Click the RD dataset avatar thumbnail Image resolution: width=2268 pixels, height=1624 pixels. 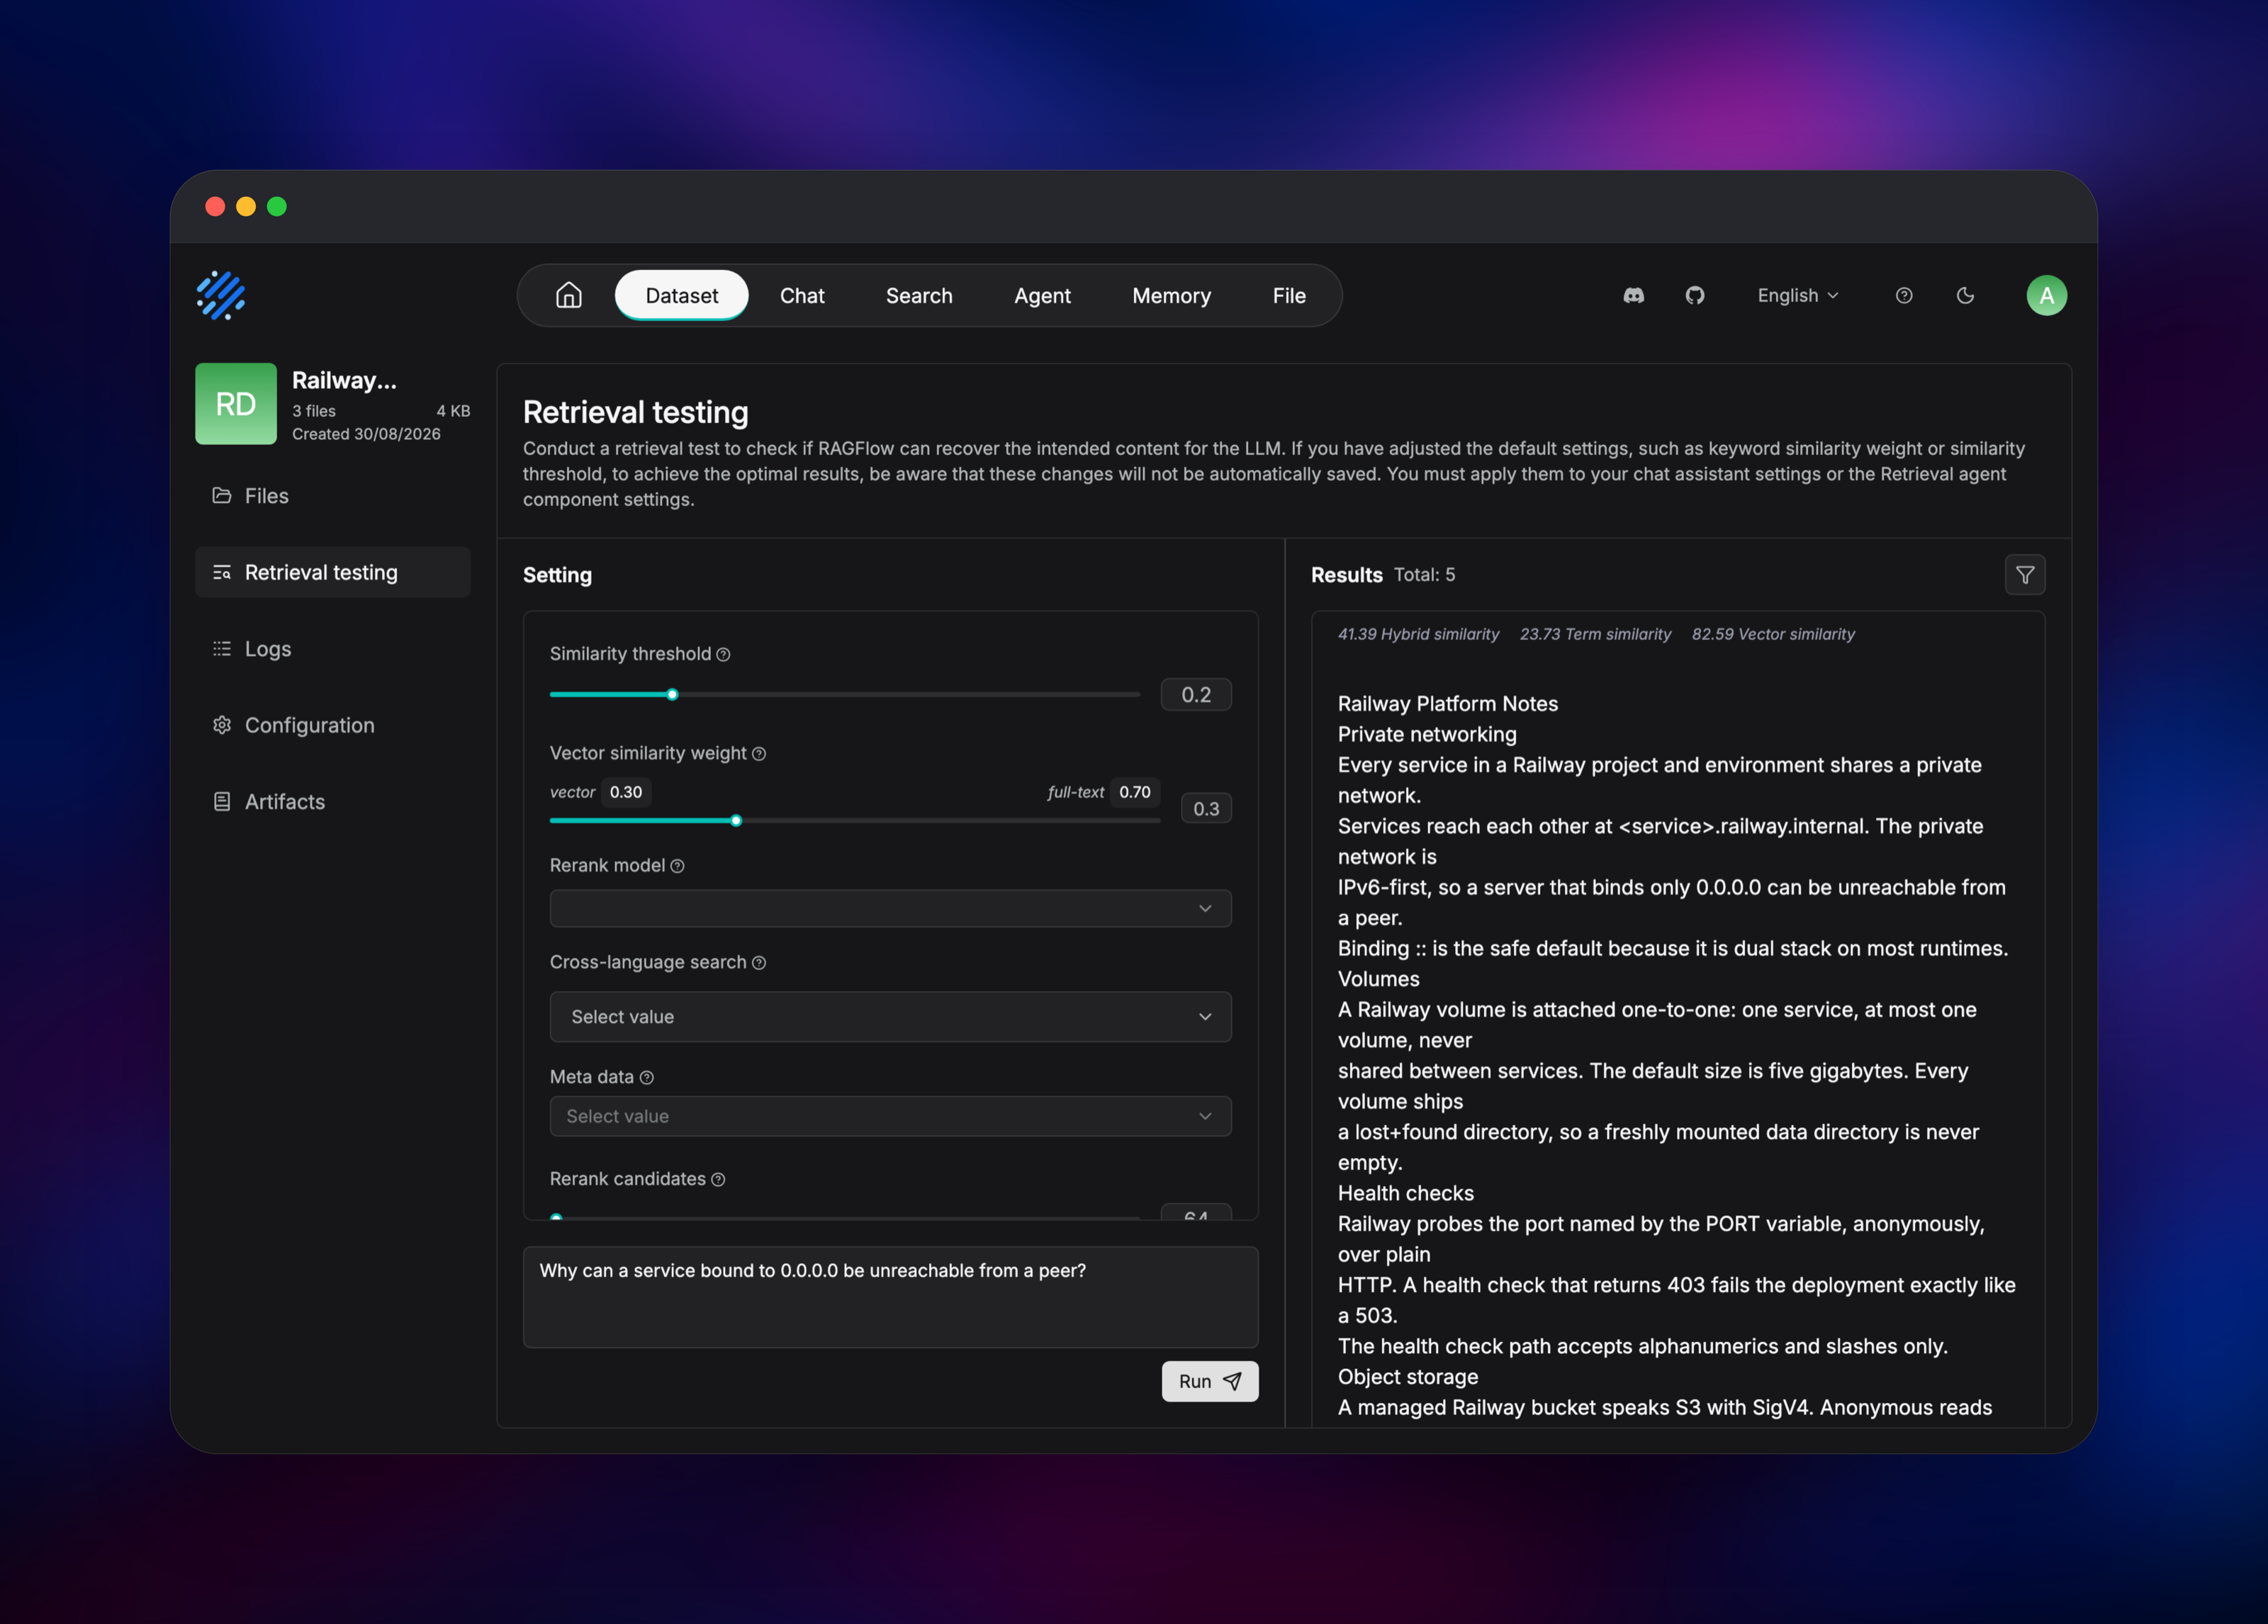(236, 404)
